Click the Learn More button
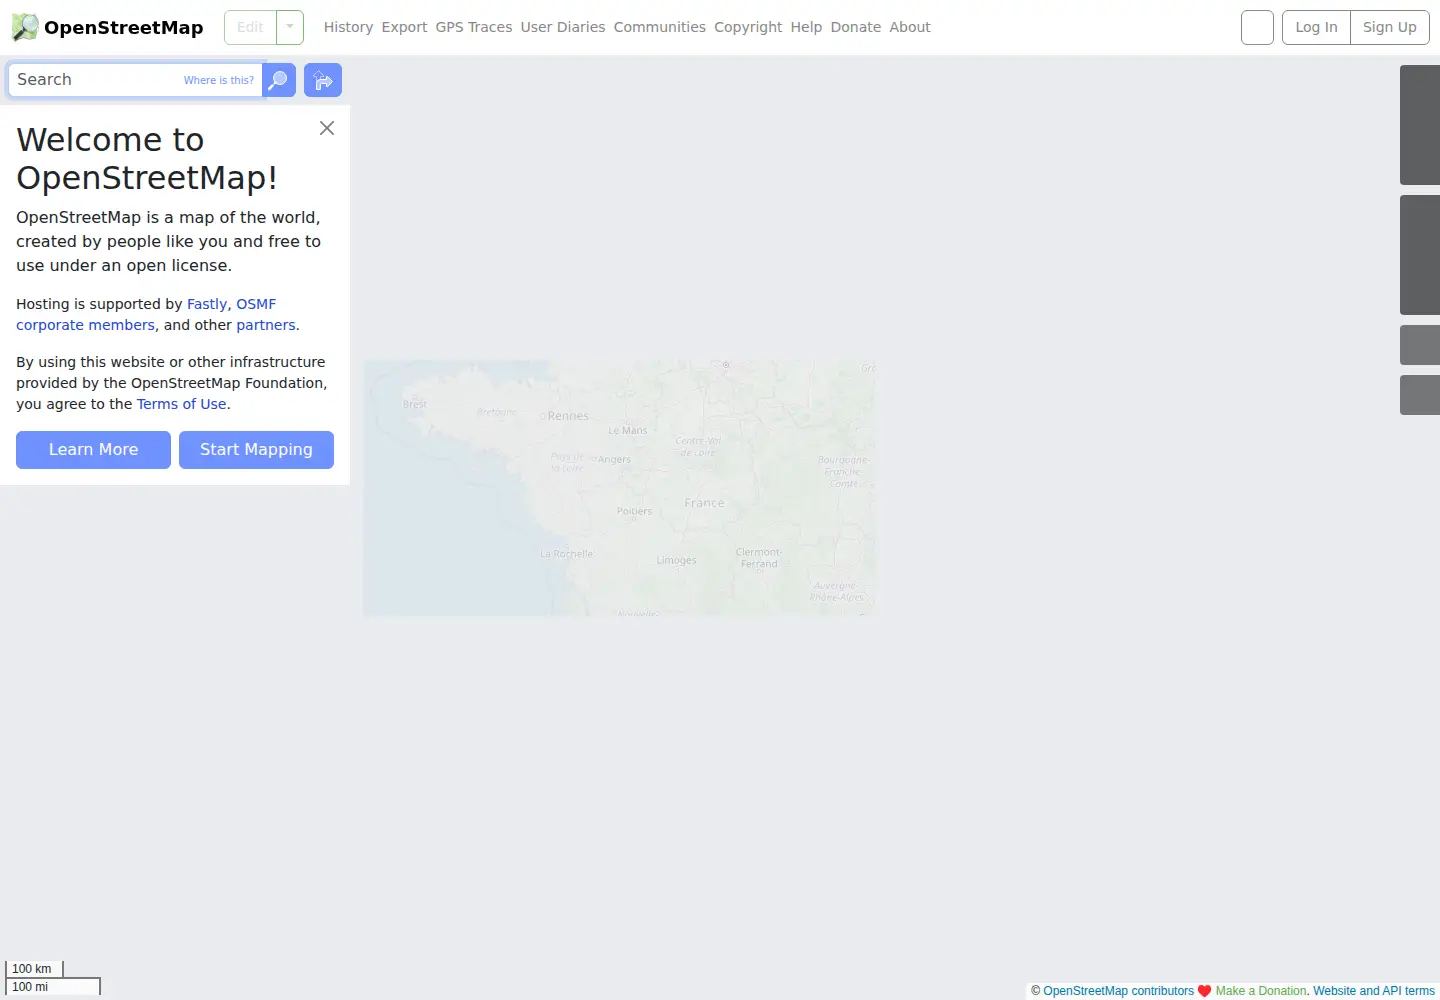This screenshot has height=1000, width=1440. tap(93, 450)
